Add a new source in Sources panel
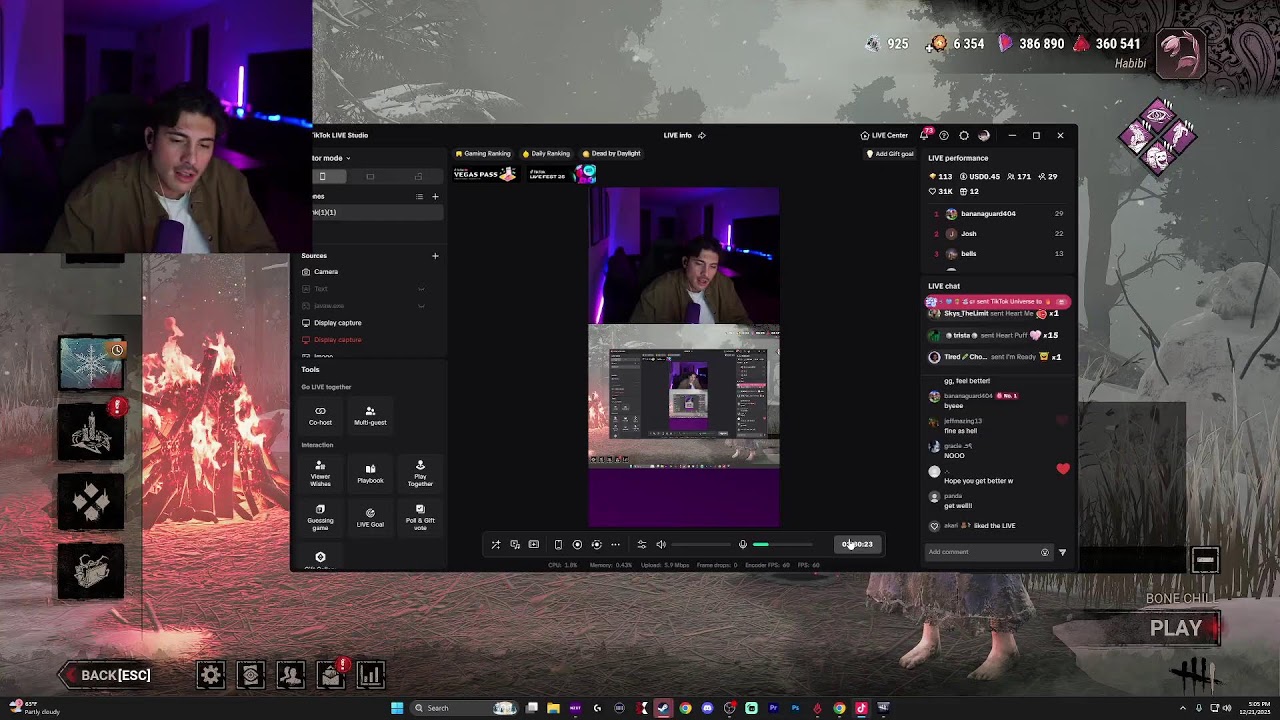Screen dimensions: 1280x720 435,256
